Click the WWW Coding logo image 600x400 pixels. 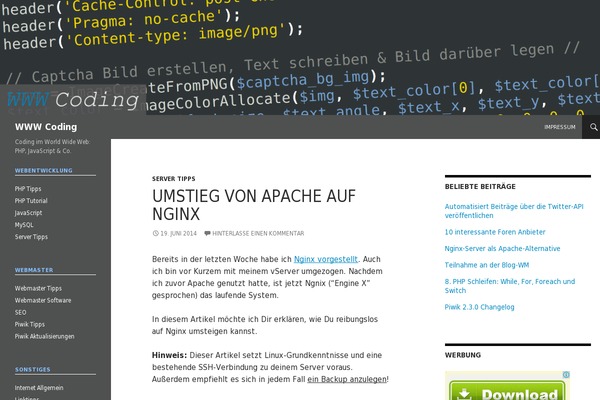pyautogui.click(x=73, y=100)
